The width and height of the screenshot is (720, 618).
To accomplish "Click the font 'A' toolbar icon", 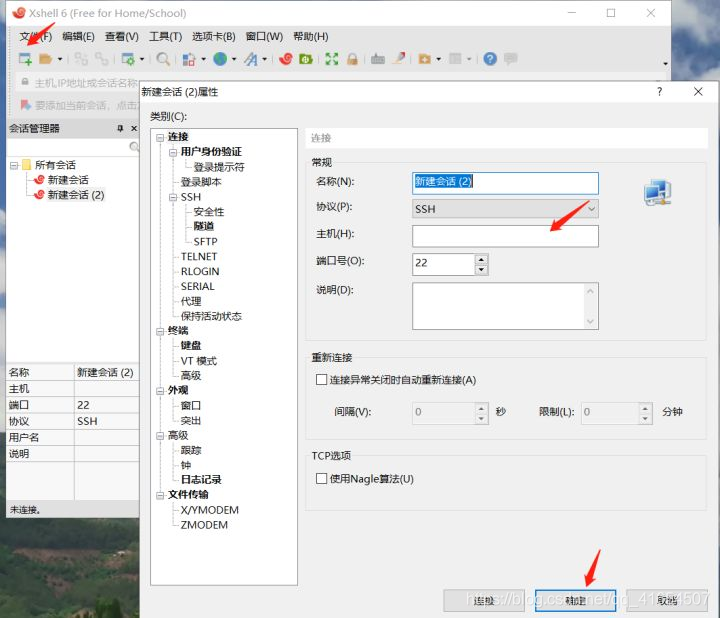I will coord(251,59).
